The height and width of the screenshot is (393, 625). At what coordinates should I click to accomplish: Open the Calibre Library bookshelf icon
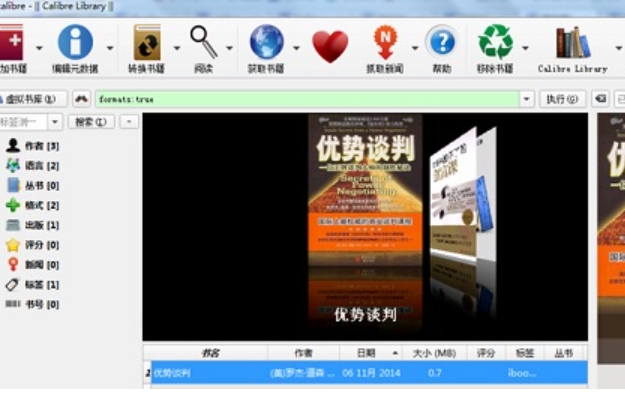[x=573, y=43]
